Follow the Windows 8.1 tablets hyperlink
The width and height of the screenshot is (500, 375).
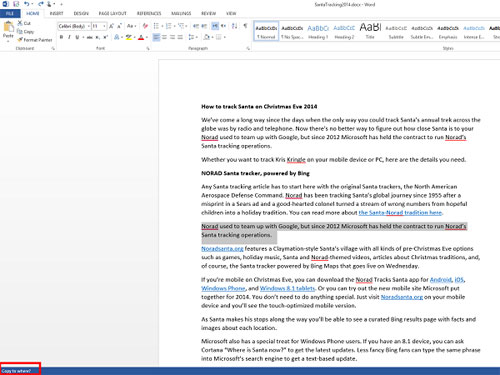[x=287, y=288]
